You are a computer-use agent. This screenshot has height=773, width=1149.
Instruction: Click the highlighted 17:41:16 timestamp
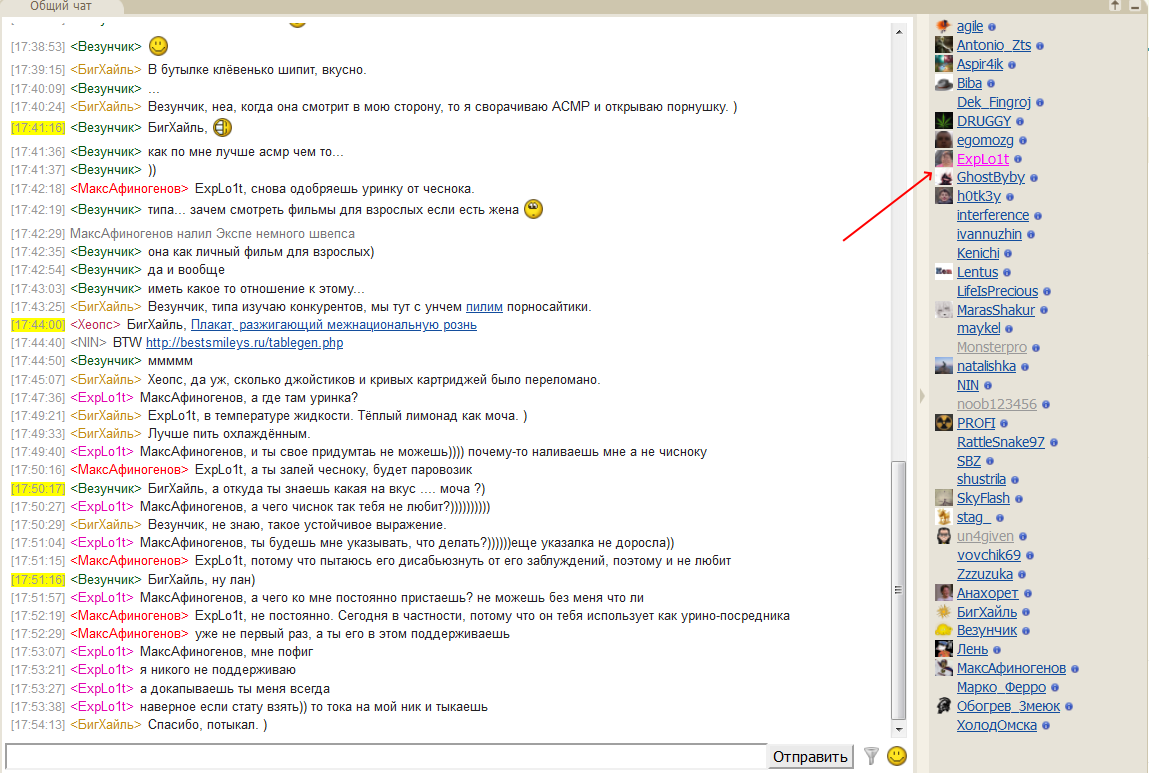pos(38,128)
